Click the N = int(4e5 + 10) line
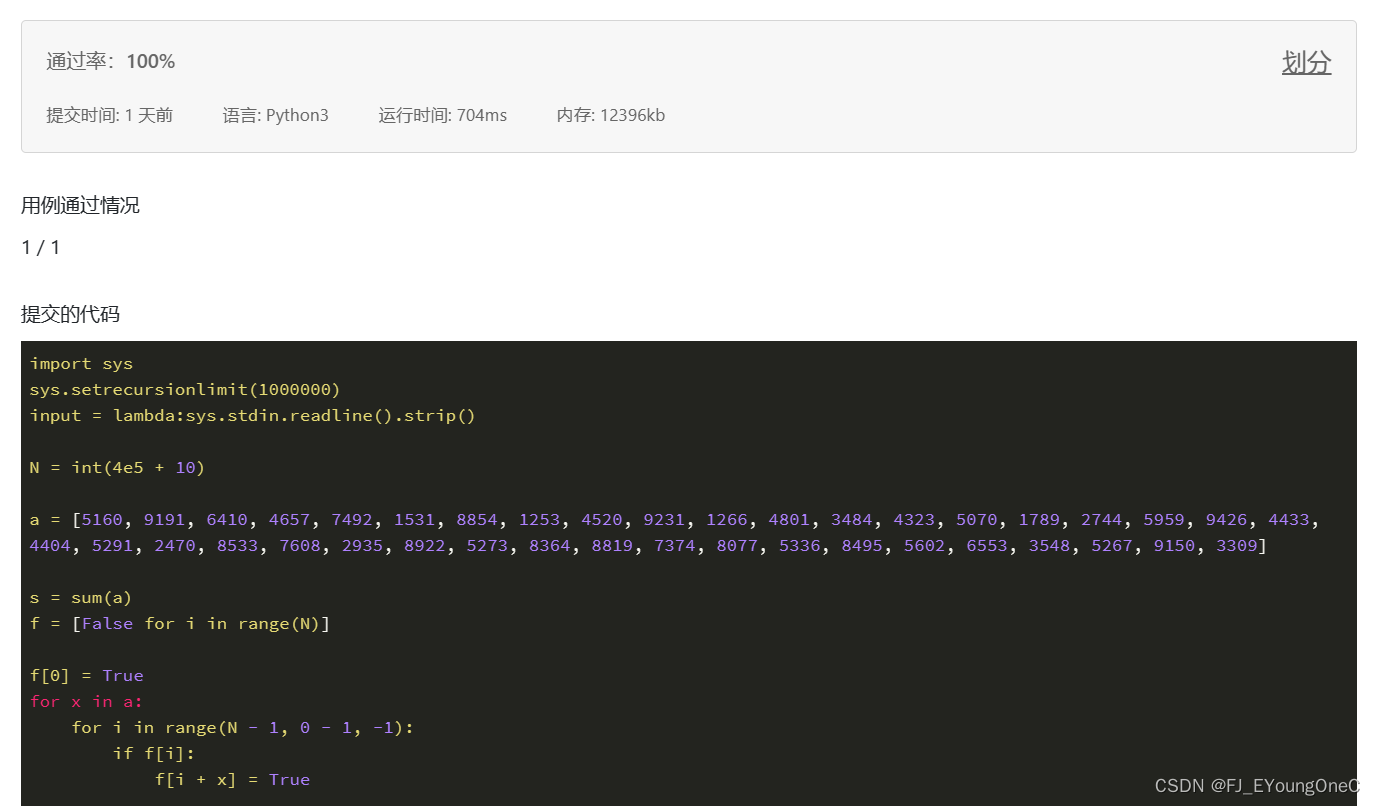 117,468
